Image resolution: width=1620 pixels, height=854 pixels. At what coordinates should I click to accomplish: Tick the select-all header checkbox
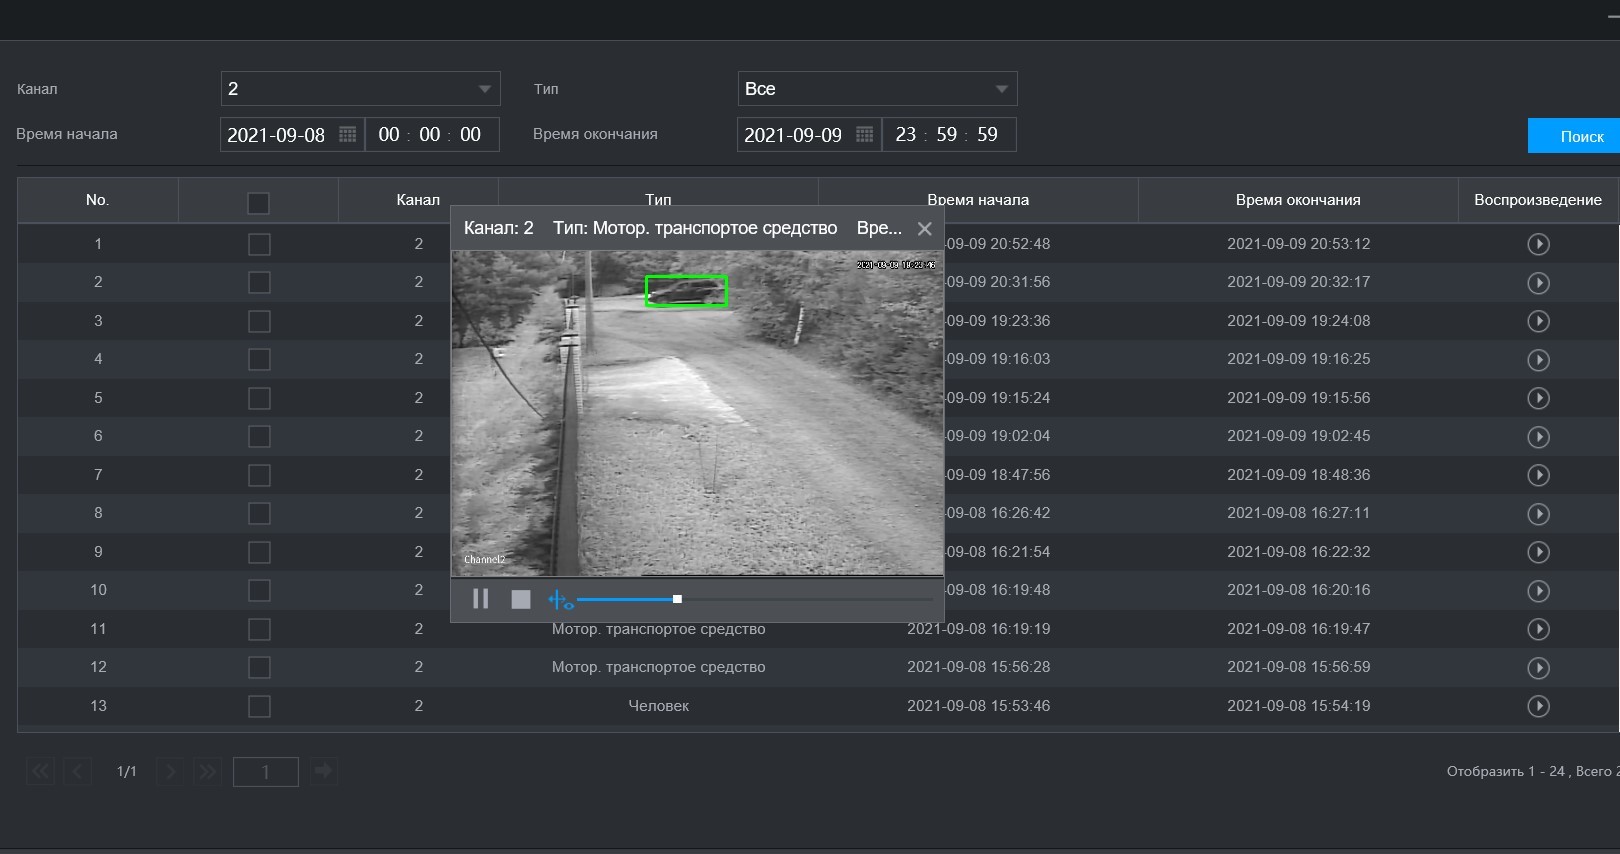[258, 203]
